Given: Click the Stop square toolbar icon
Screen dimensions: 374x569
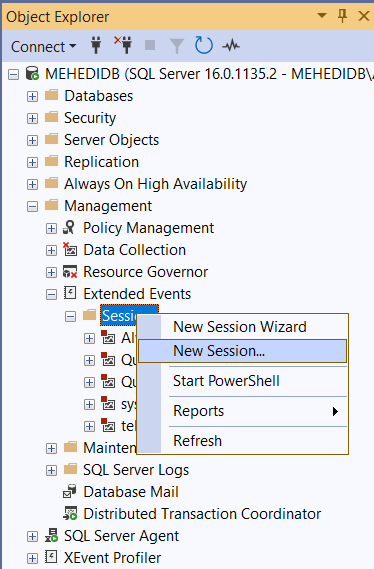Looking at the screenshot, I should (150, 45).
